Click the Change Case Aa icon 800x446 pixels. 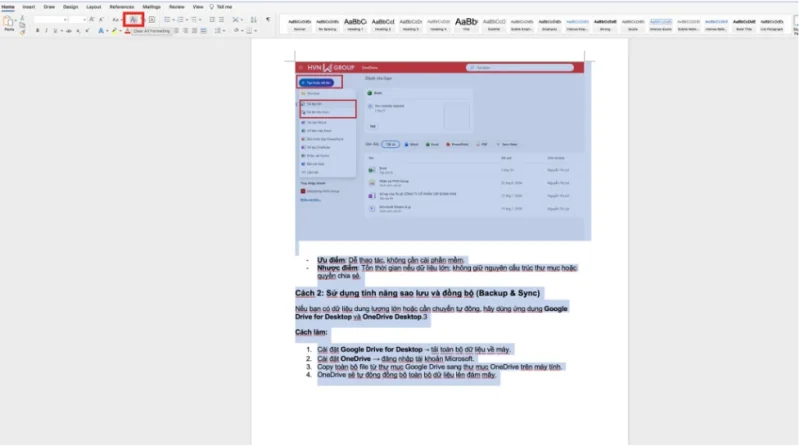tap(115, 20)
